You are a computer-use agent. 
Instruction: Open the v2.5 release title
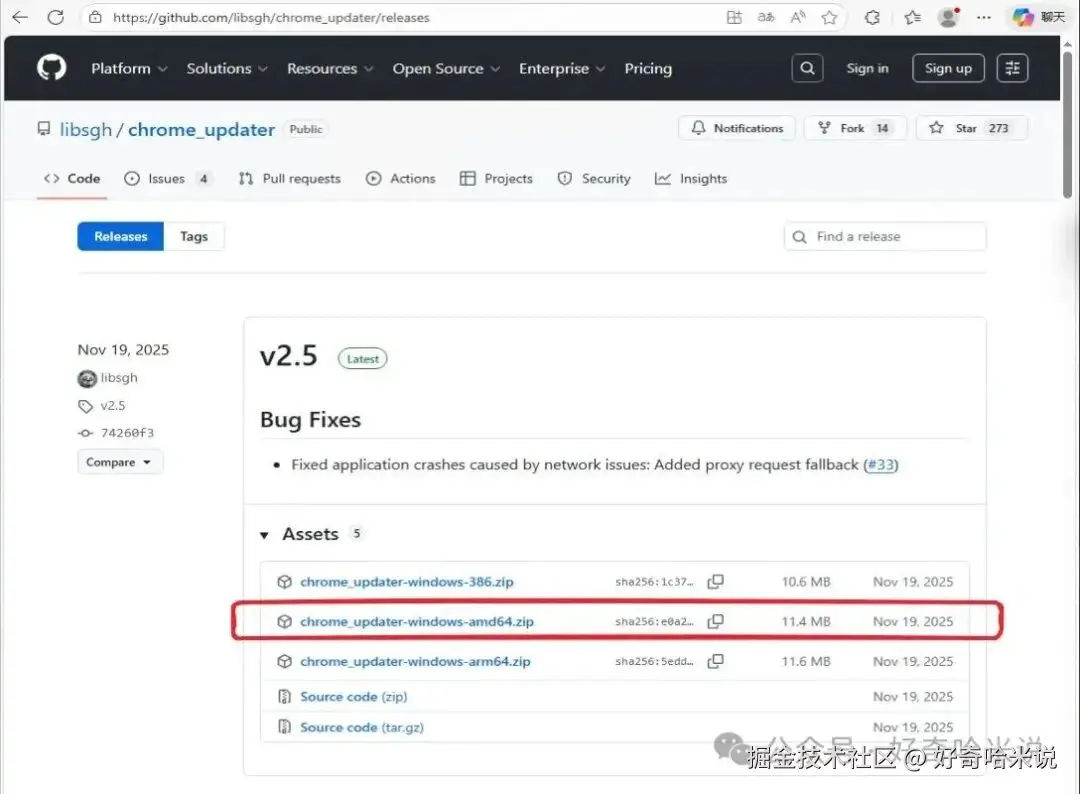pos(289,356)
